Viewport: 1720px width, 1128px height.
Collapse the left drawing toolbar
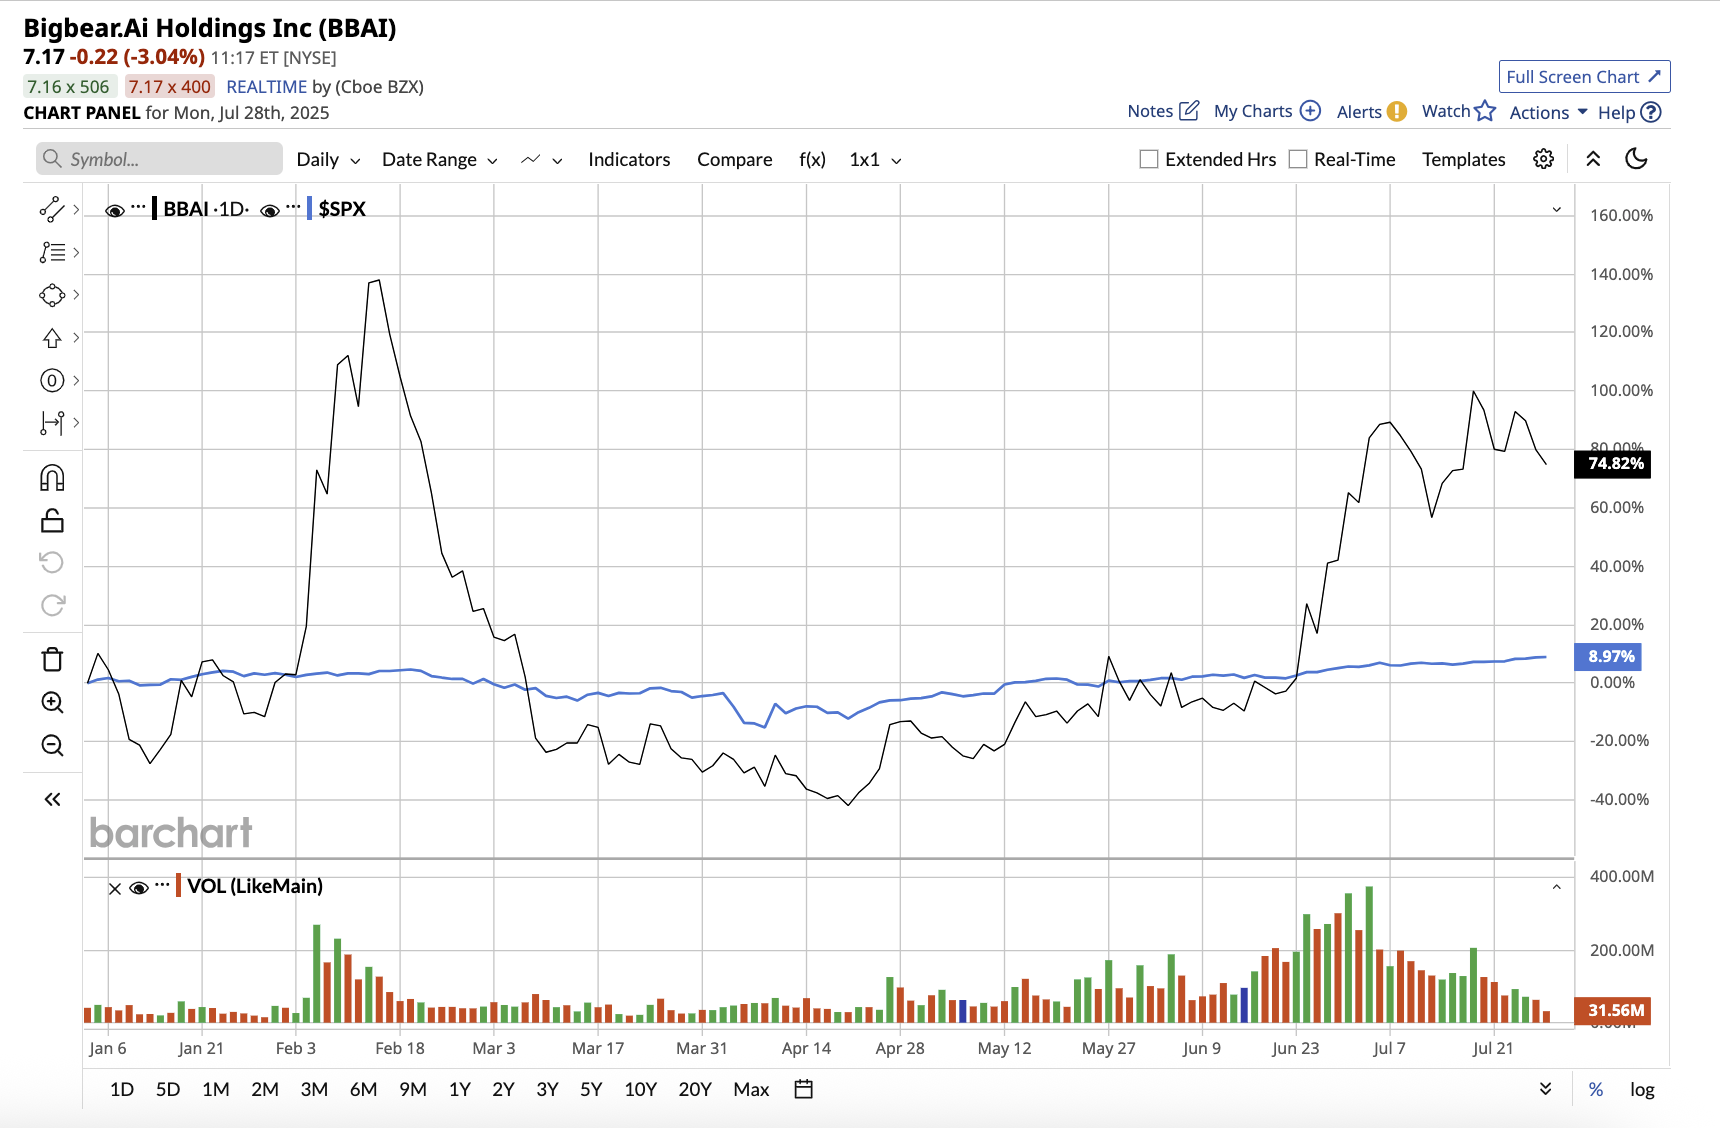click(x=52, y=799)
